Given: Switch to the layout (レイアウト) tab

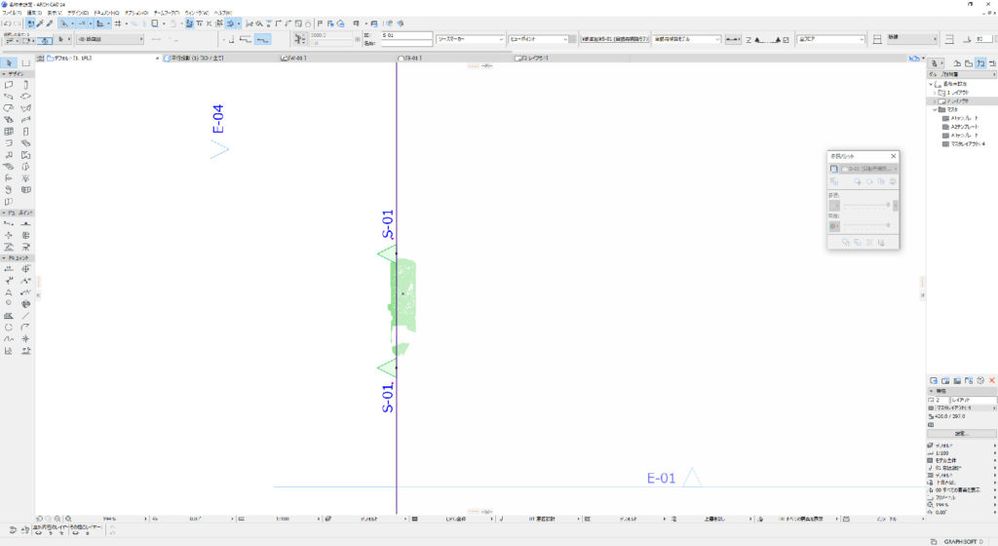Looking at the screenshot, I should point(573,58).
